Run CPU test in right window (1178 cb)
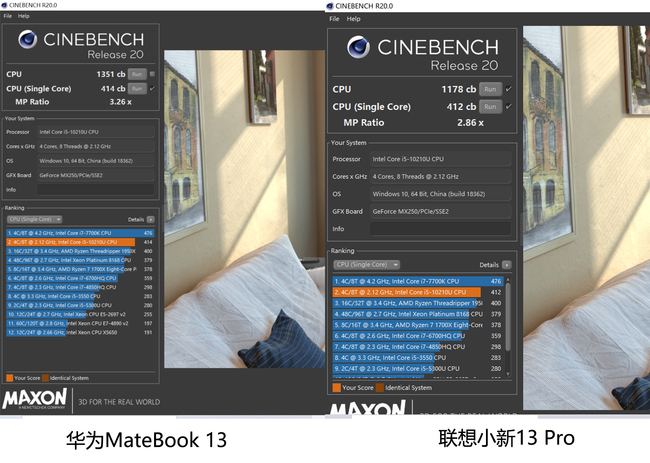Screen dimensions: 650x463 pyautogui.click(x=490, y=89)
